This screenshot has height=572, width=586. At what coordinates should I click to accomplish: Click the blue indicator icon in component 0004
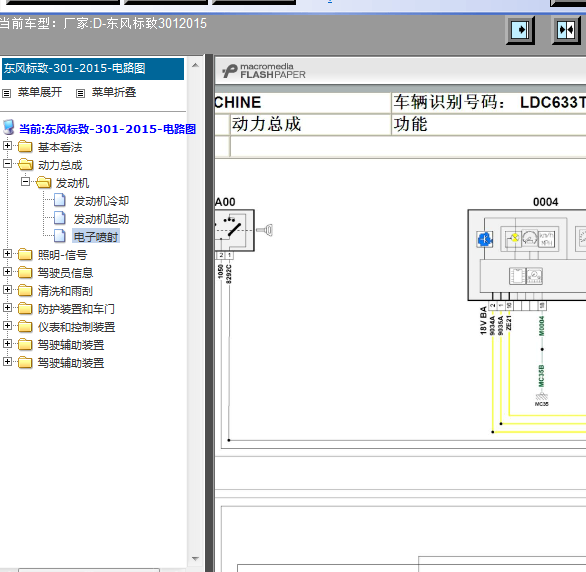pos(485,239)
